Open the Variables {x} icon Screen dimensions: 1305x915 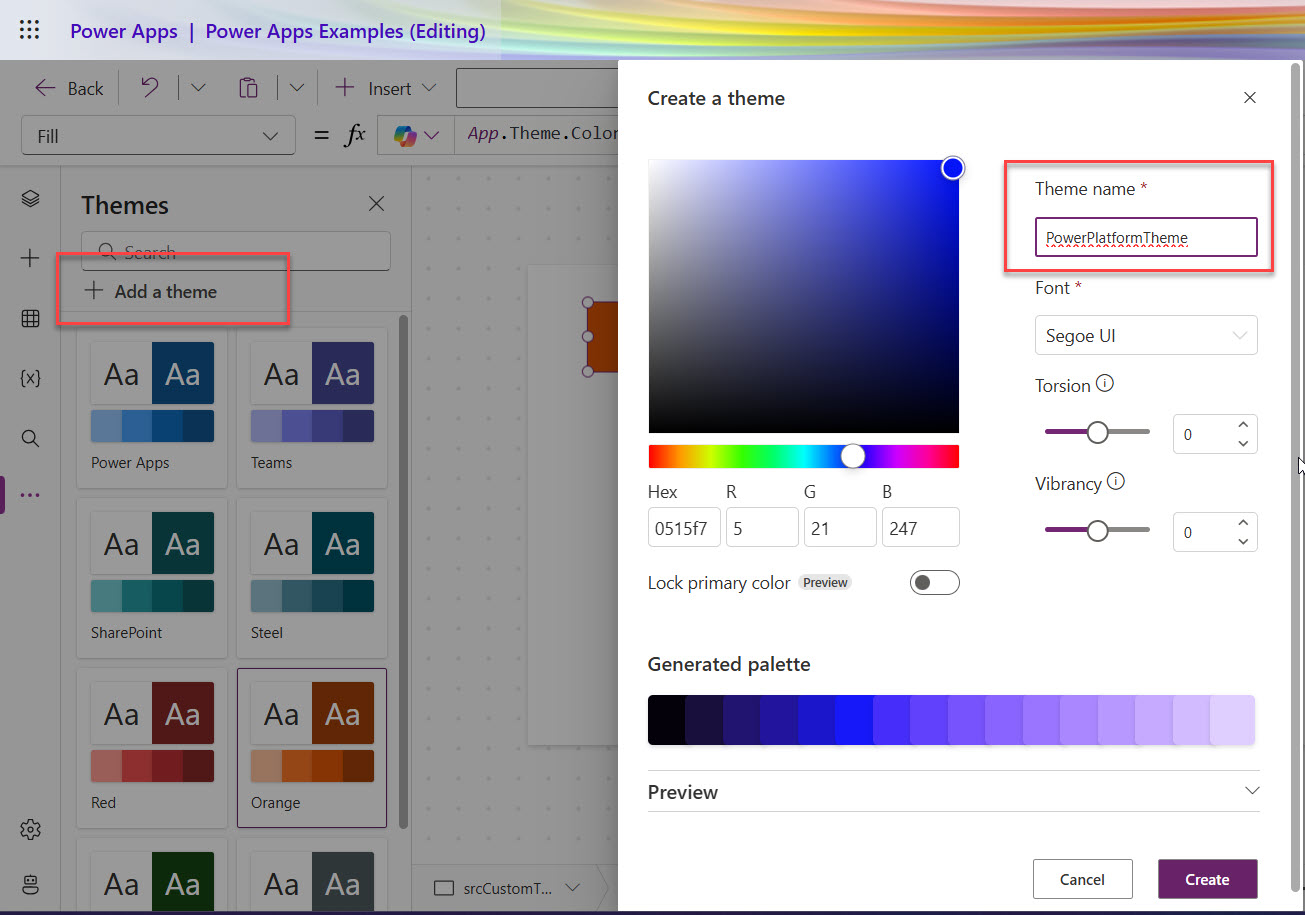click(30, 378)
